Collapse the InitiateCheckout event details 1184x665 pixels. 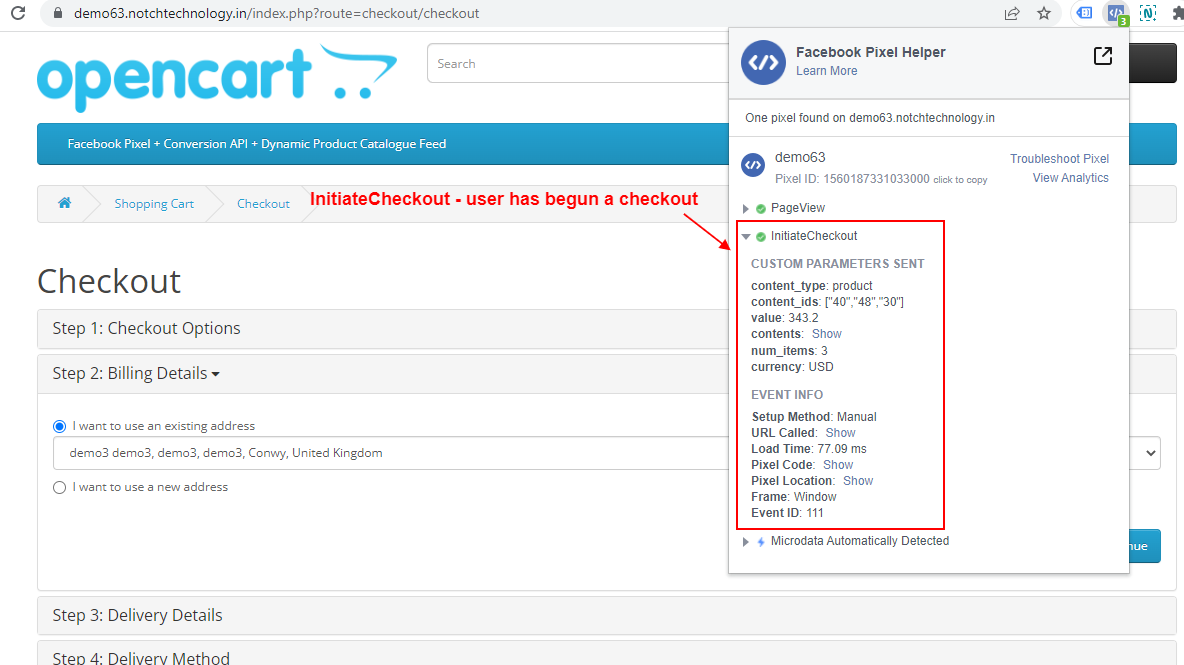click(x=744, y=236)
